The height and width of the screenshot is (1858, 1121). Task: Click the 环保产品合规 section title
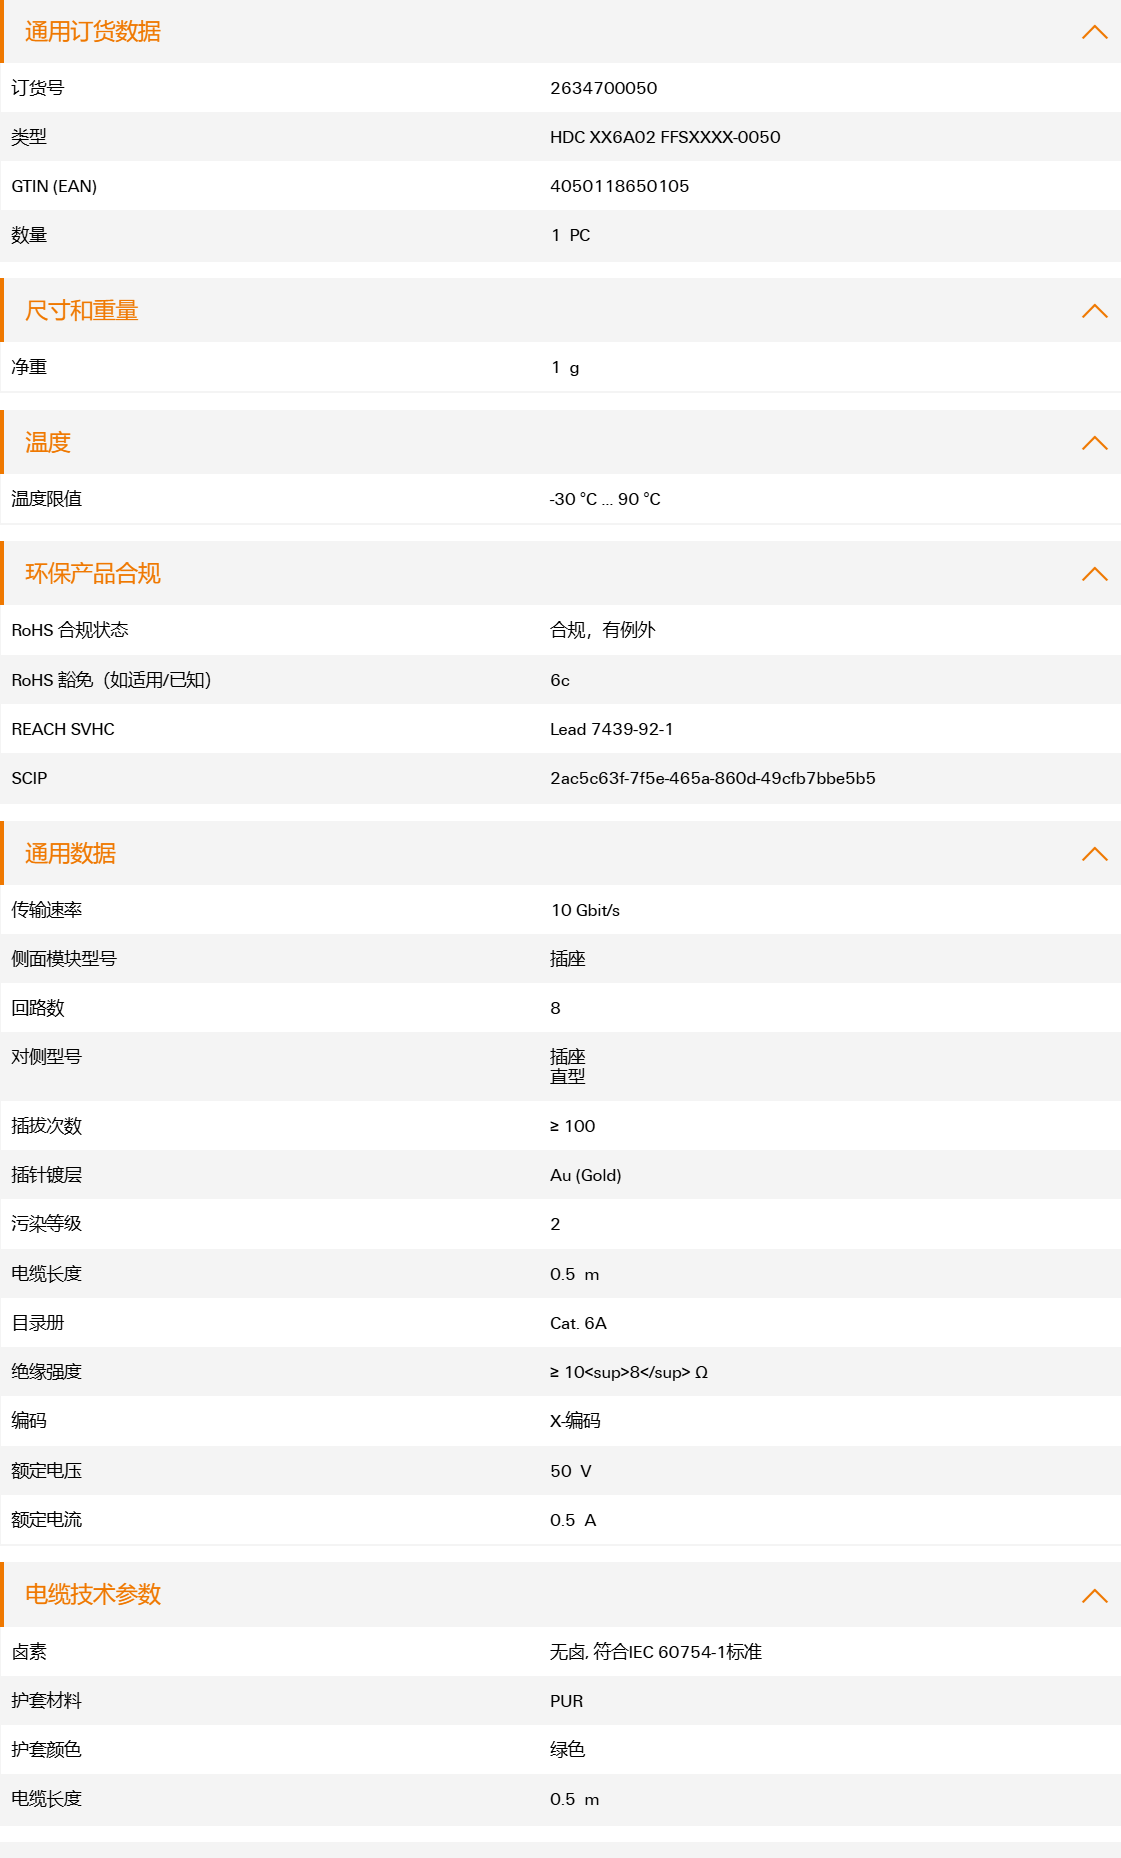tap(93, 574)
